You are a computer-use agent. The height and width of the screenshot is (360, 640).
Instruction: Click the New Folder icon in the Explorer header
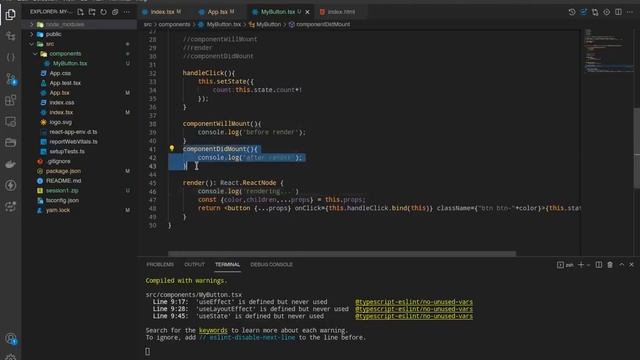tap(92, 12)
